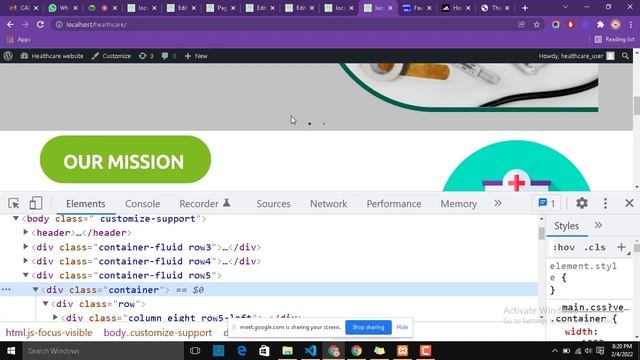This screenshot has height=360, width=640.
Task: Click Stop sharing in the screen share bar
Action: pos(368,327)
